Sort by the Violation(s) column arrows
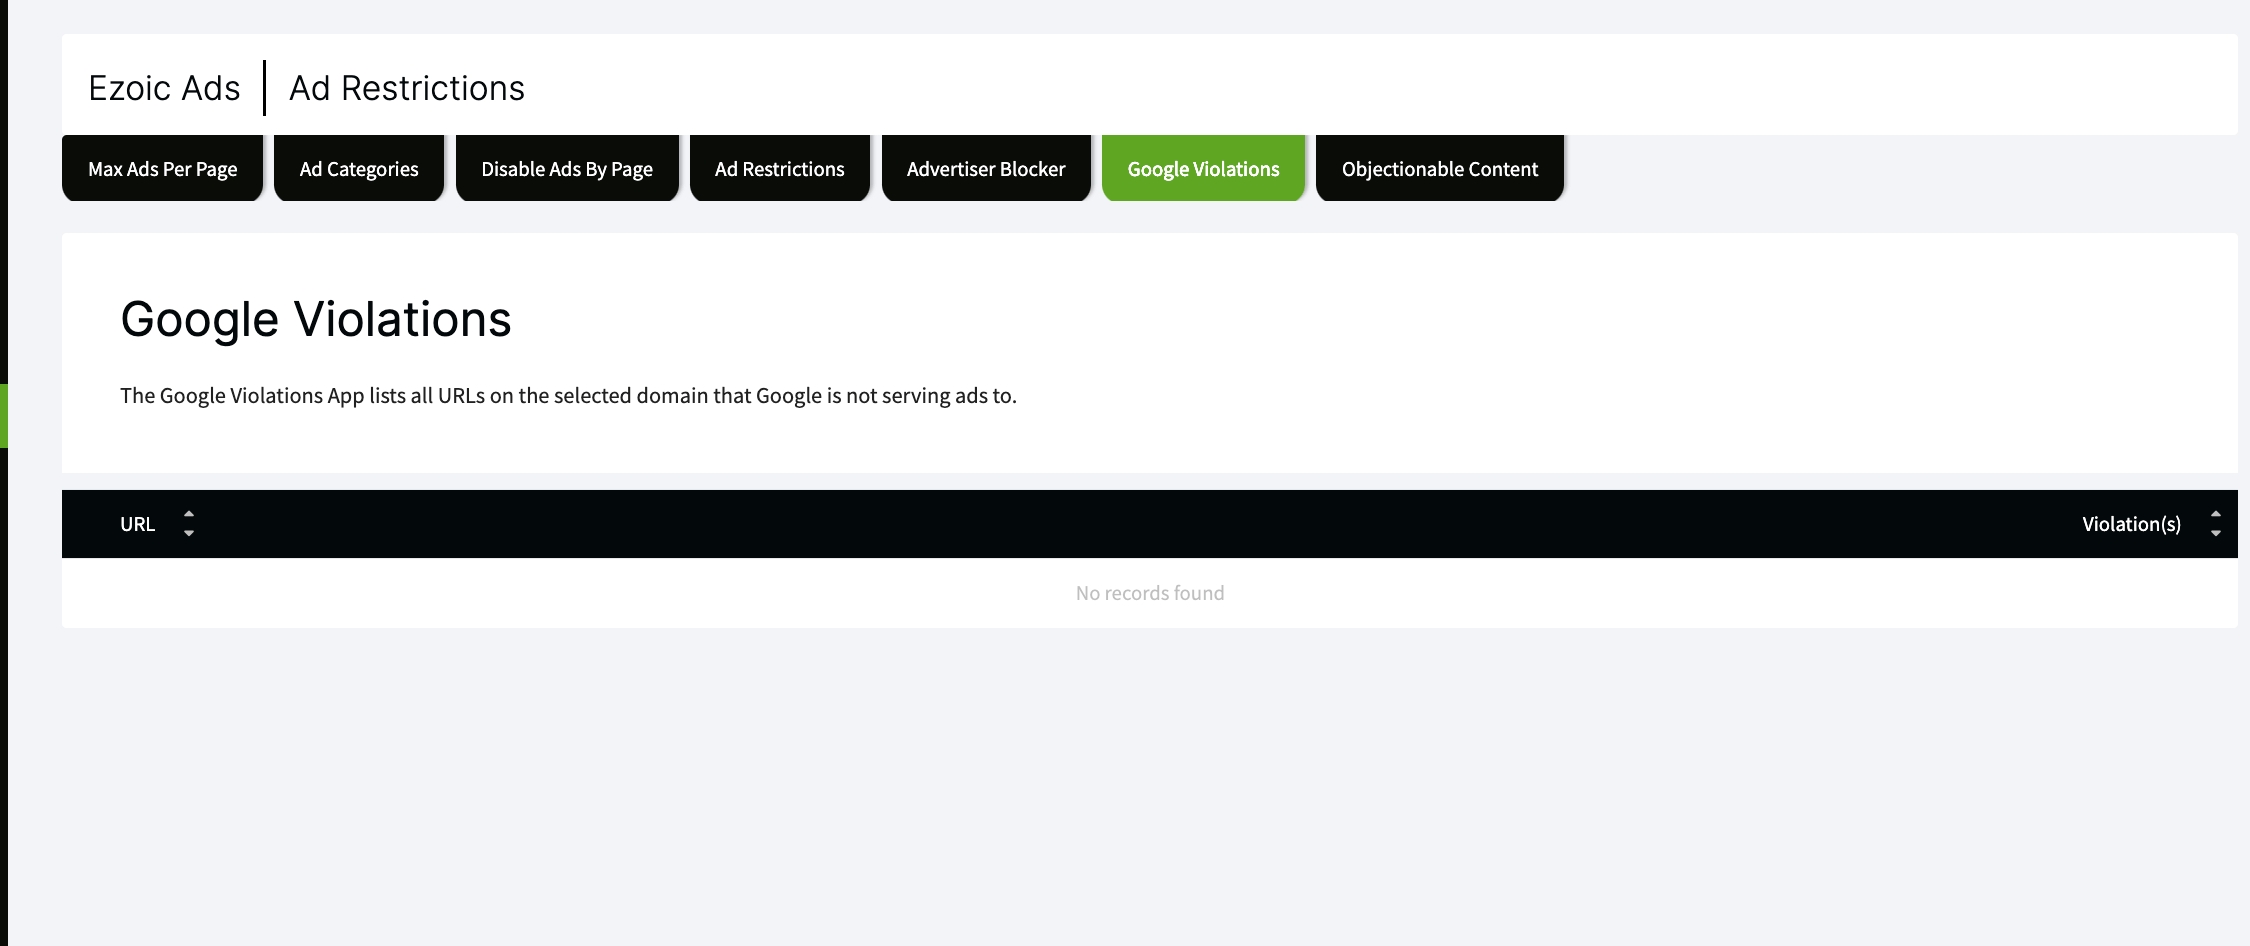This screenshot has width=2250, height=946. point(2216,523)
